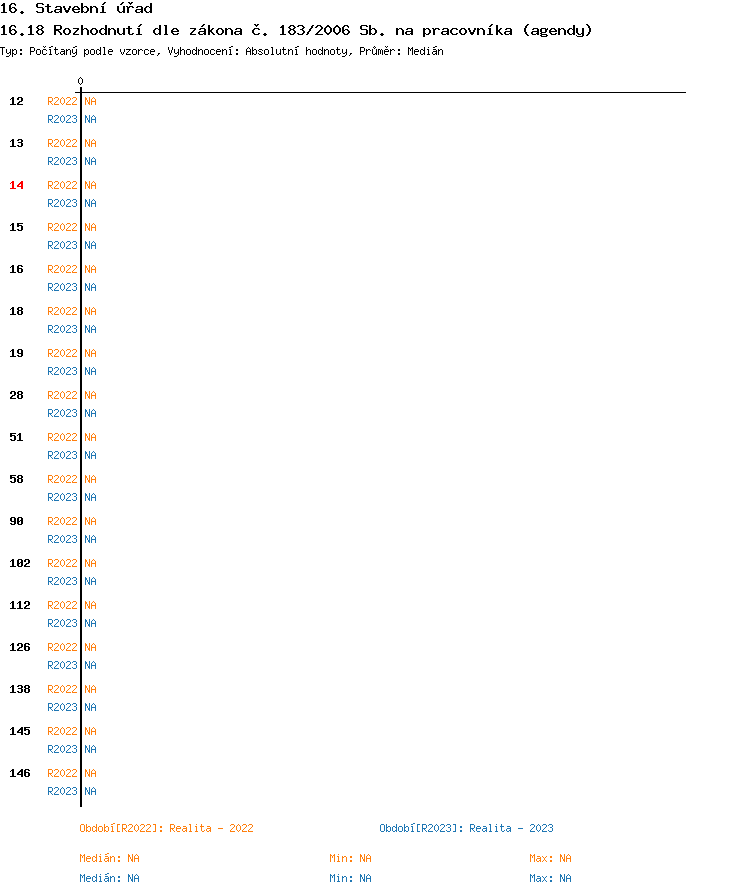Screen dimensions: 750x896
Task: Click the axis zero tick label
Action: click(x=81, y=81)
